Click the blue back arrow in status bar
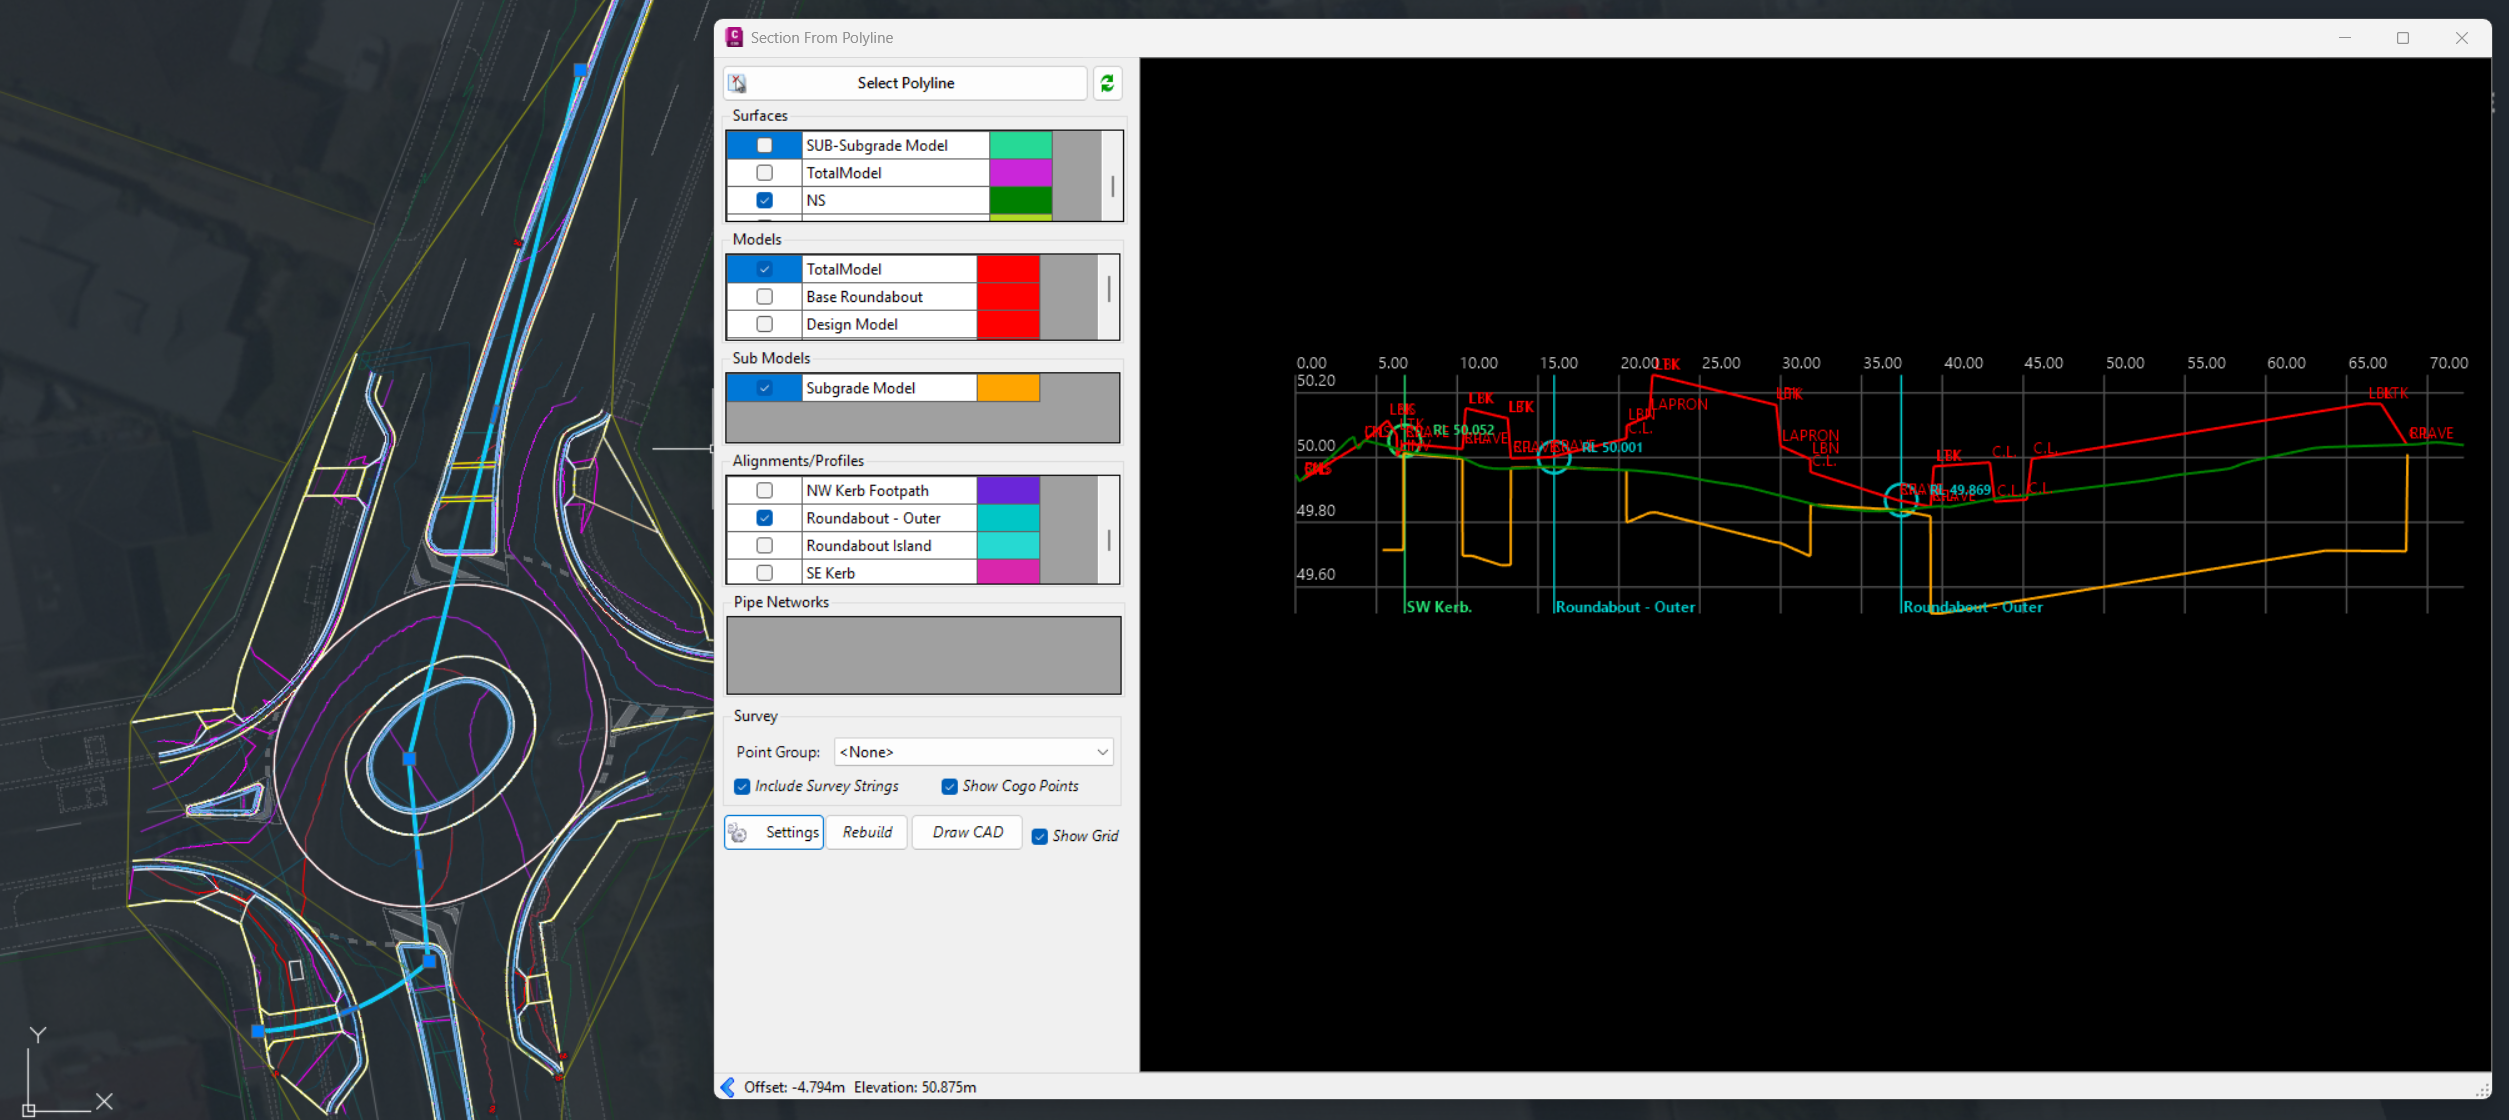The height and width of the screenshot is (1120, 2509). point(728,1087)
